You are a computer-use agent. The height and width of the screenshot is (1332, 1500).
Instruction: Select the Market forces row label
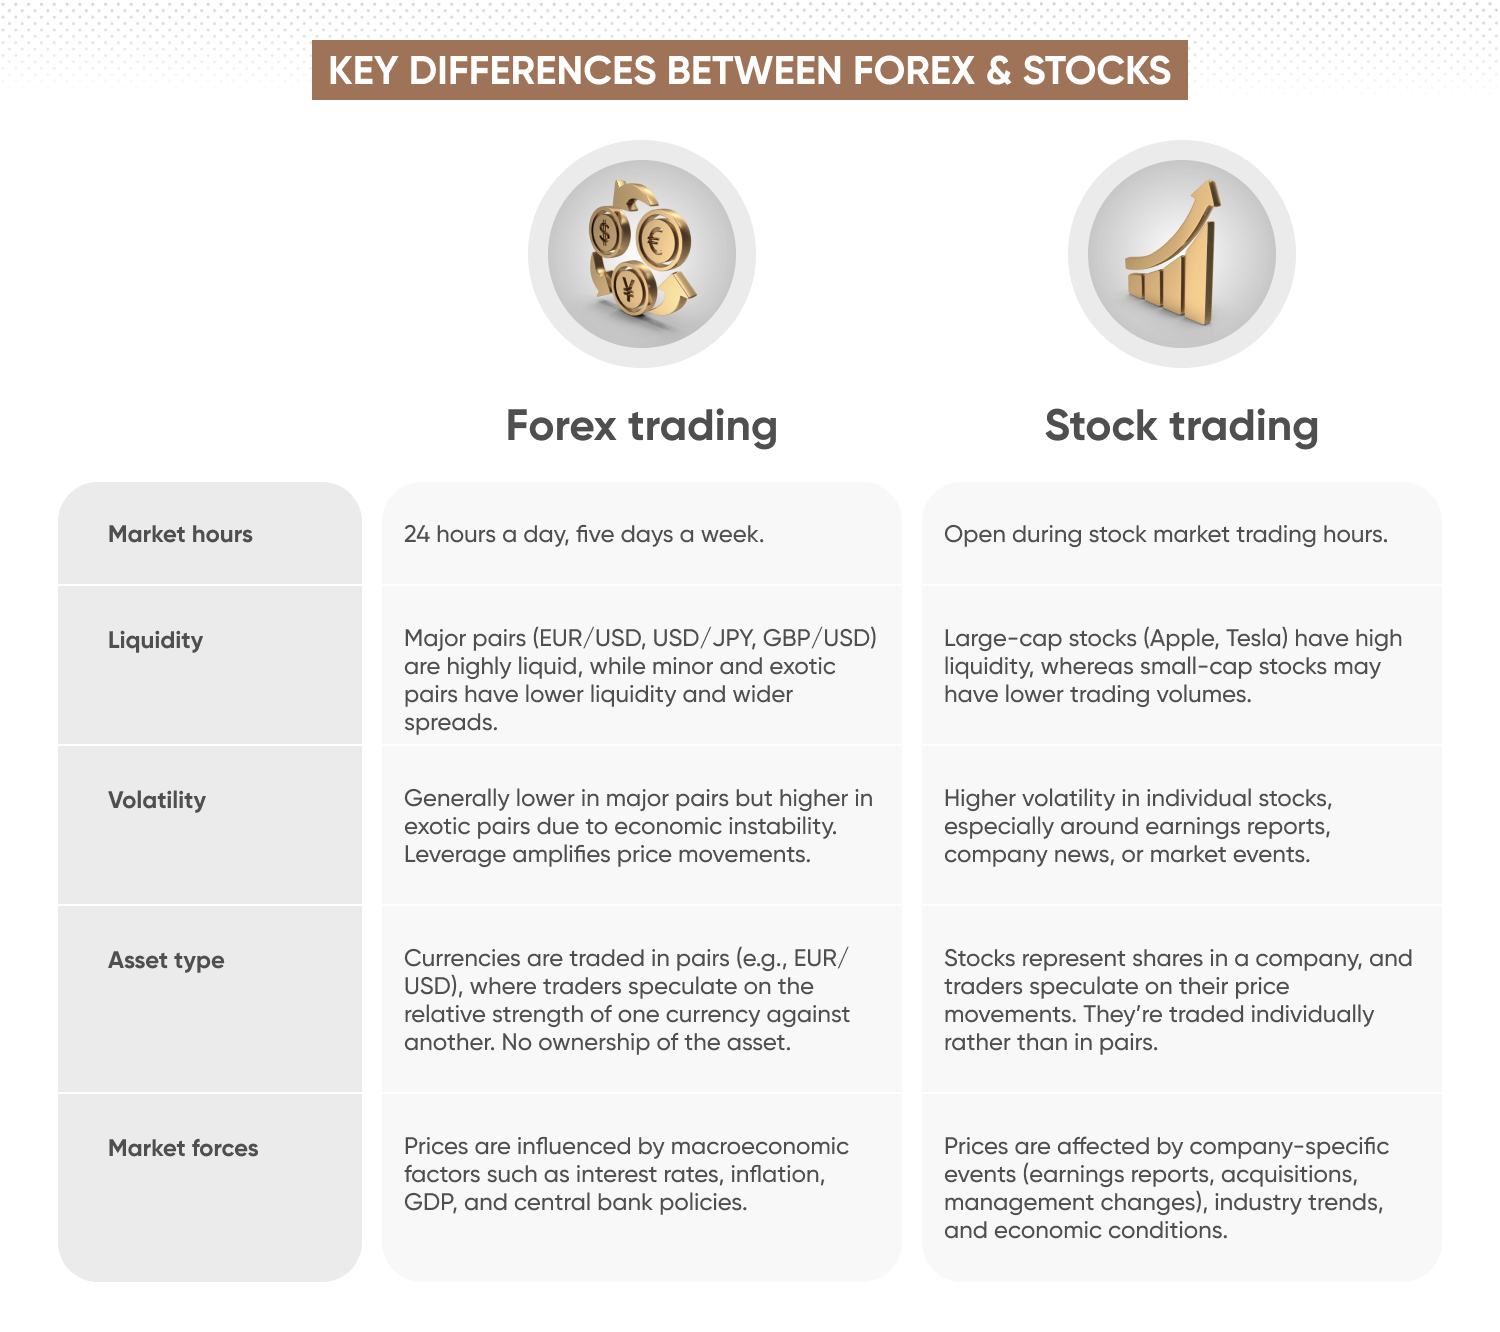point(183,1148)
